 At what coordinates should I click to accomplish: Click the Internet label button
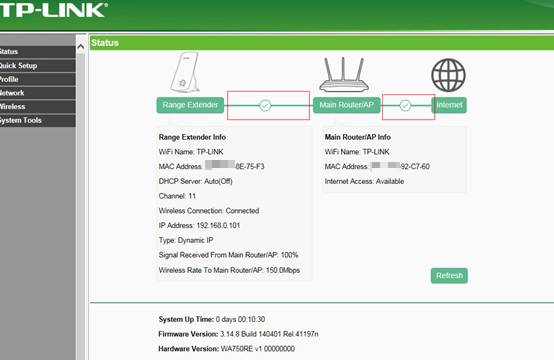(x=449, y=105)
